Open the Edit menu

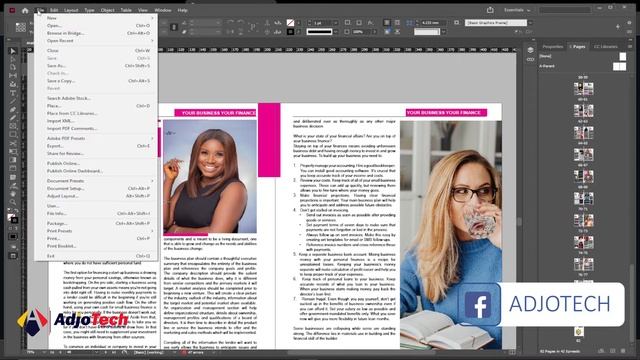(x=53, y=10)
